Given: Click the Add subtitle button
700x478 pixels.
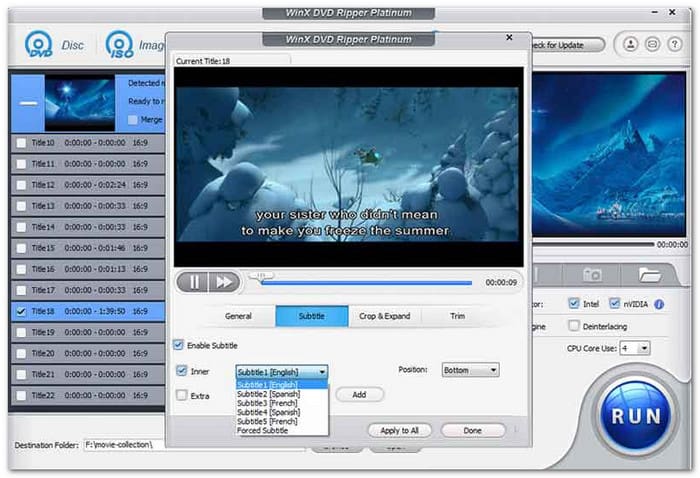Looking at the screenshot, I should point(359,395).
